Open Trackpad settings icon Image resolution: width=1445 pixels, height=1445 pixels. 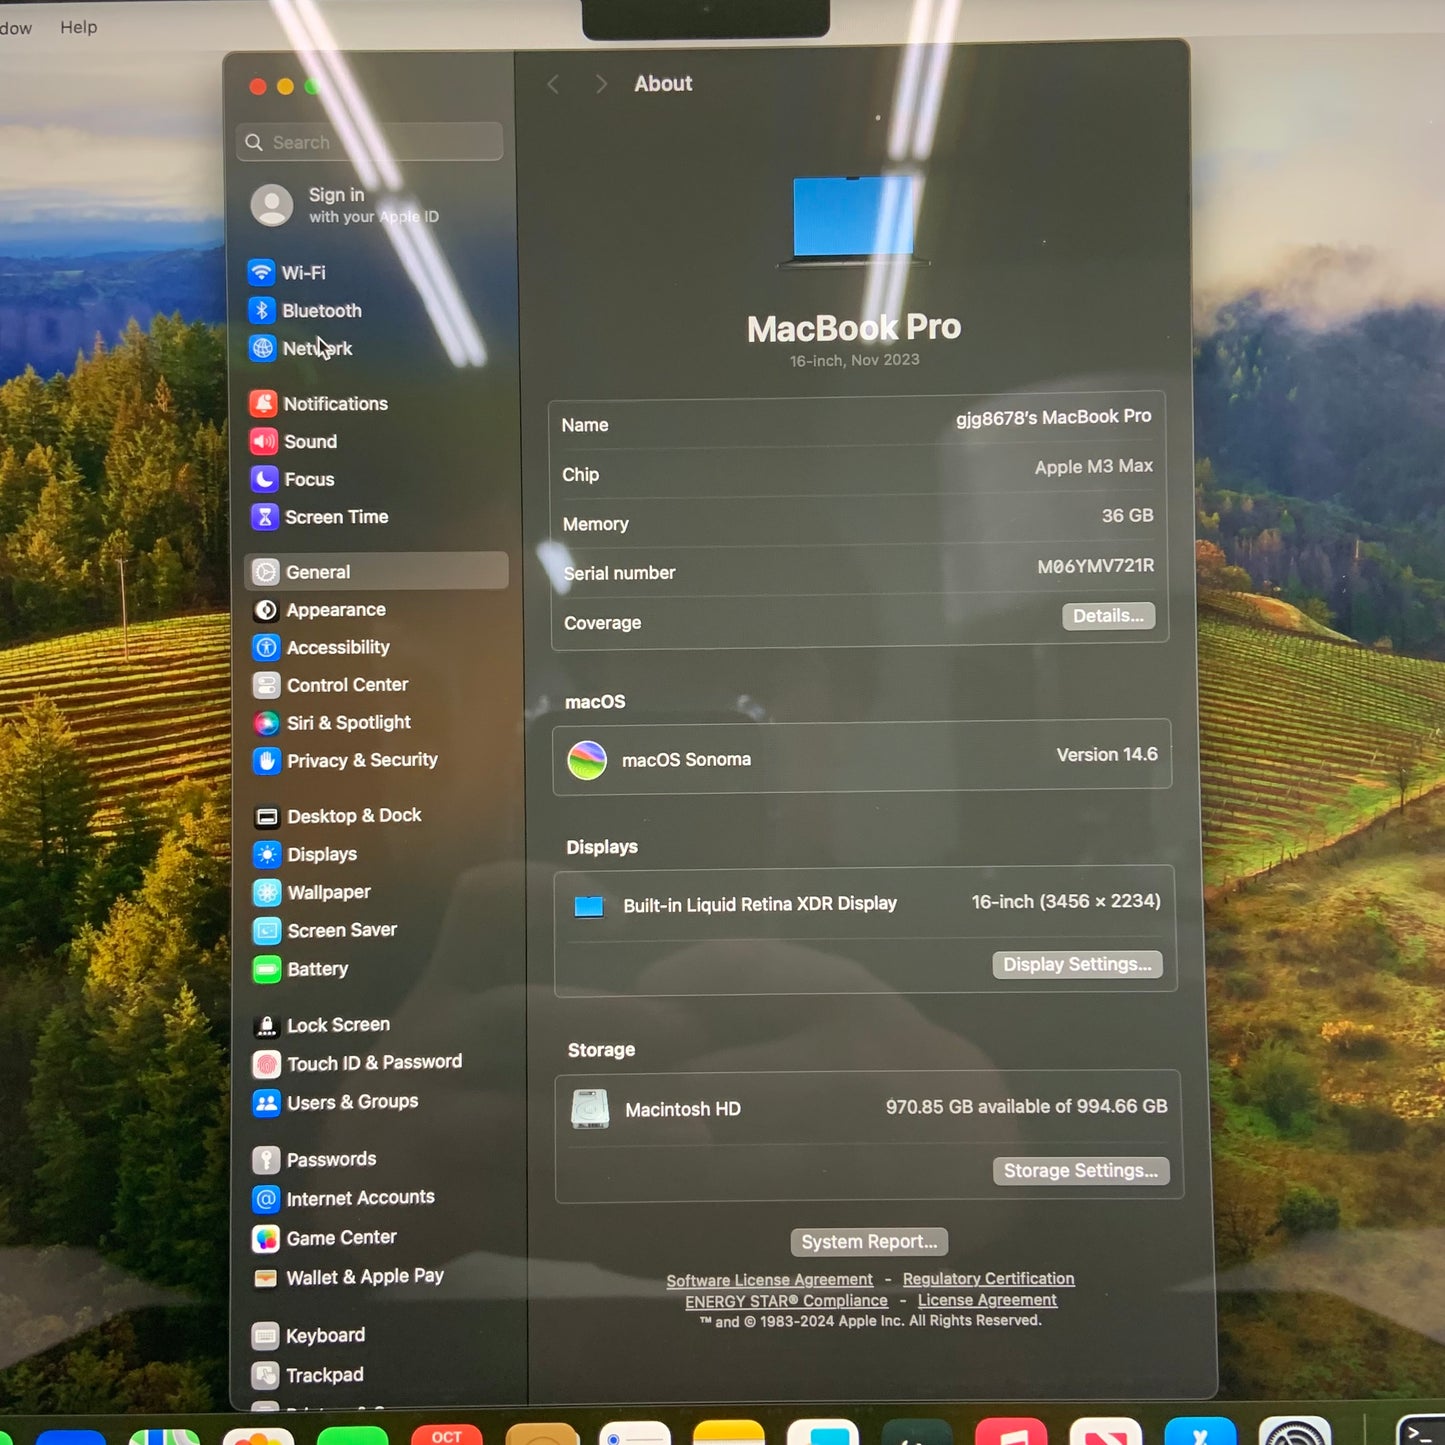pos(265,1376)
